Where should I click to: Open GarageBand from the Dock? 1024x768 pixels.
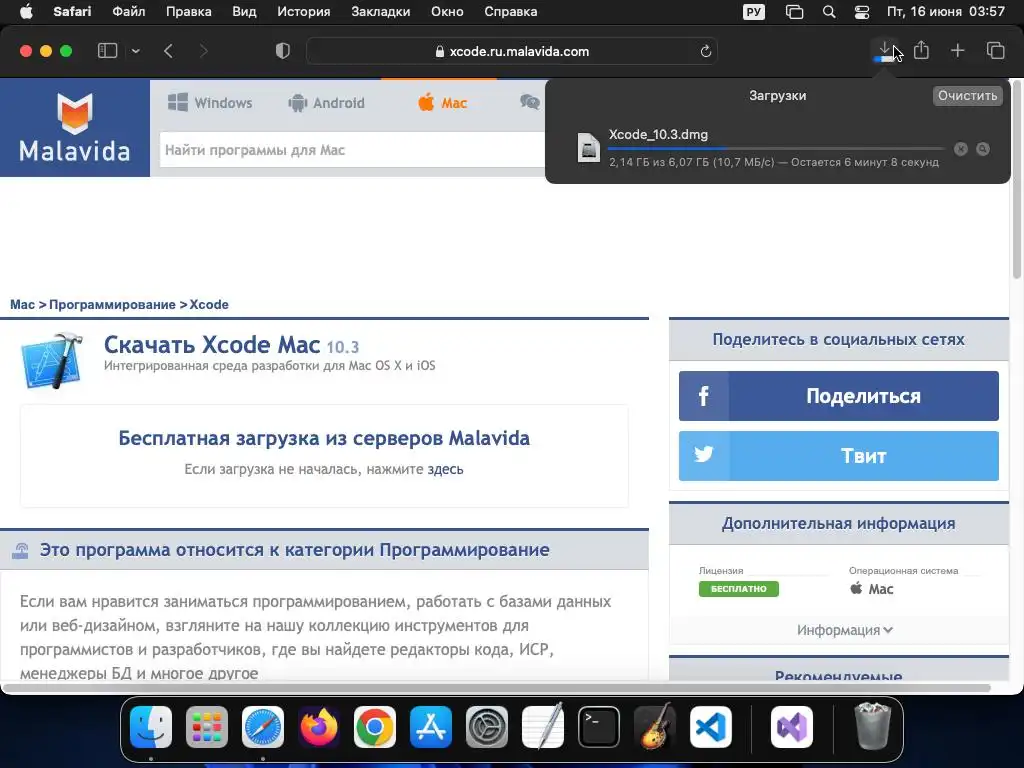click(655, 727)
